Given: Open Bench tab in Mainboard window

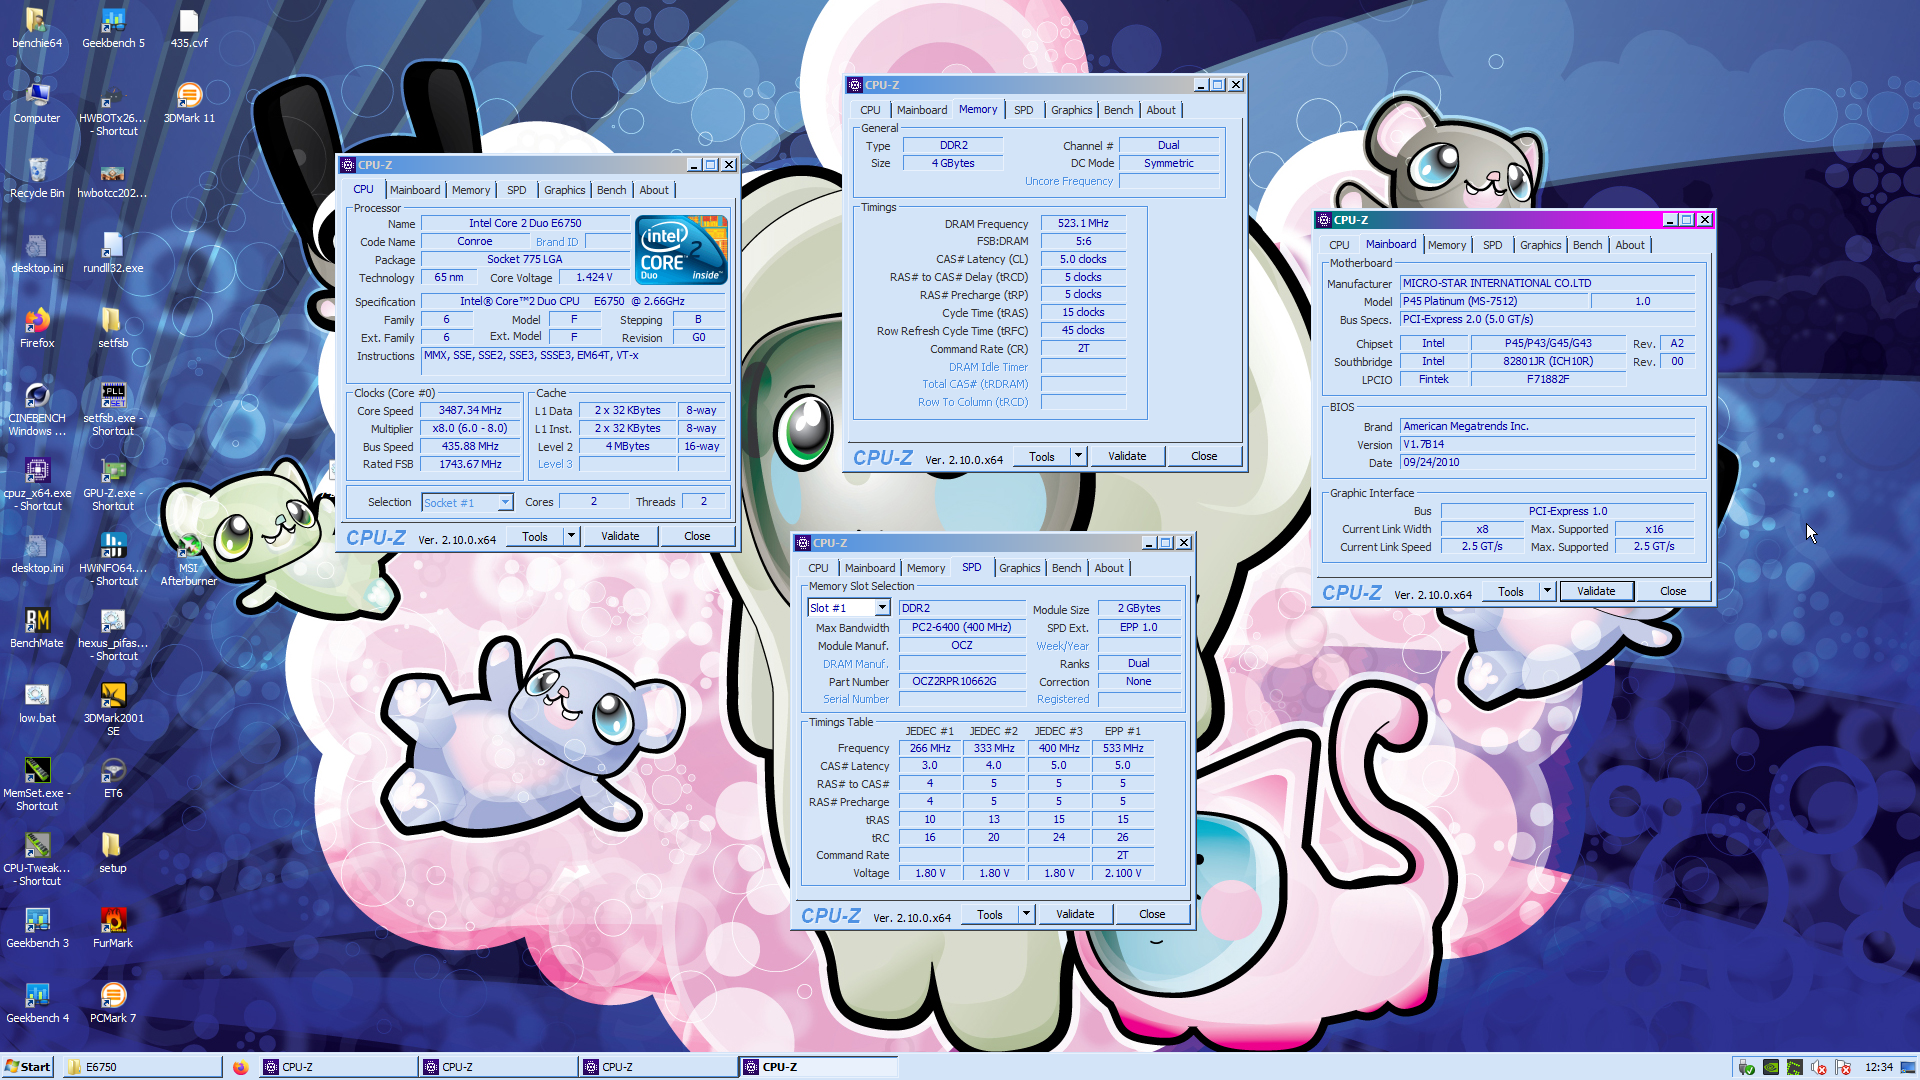Looking at the screenshot, I should click(1587, 245).
